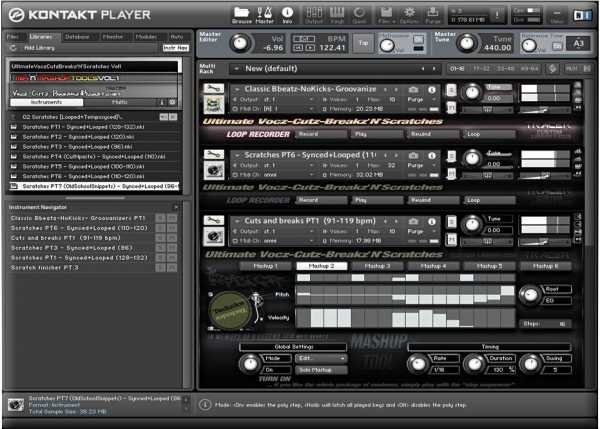Click the wrench icon for Cuts and breaks PT1
The height and width of the screenshot is (429, 600).
coord(214,221)
